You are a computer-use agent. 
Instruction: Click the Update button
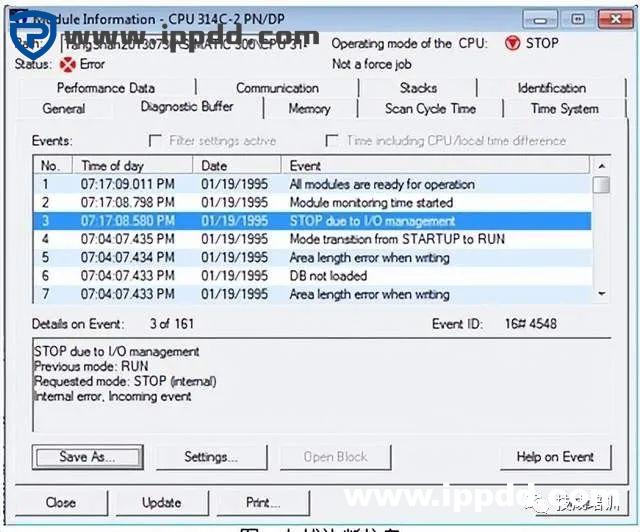[162, 503]
